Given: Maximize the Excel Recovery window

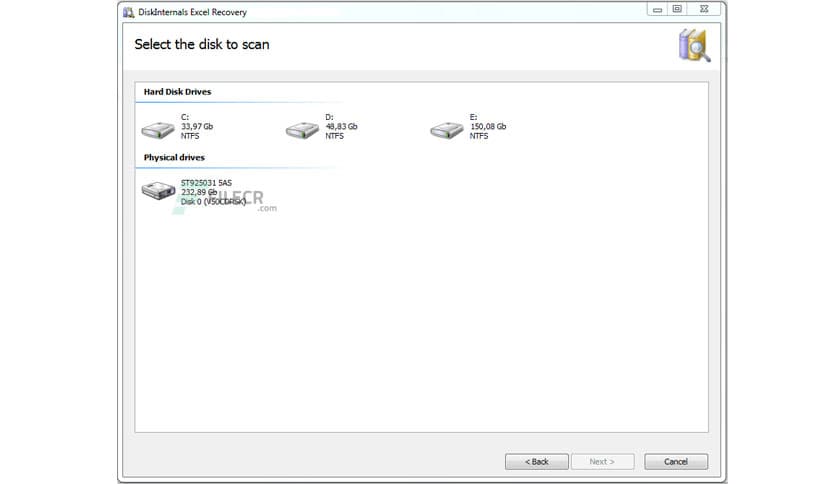Looking at the screenshot, I should (x=677, y=9).
